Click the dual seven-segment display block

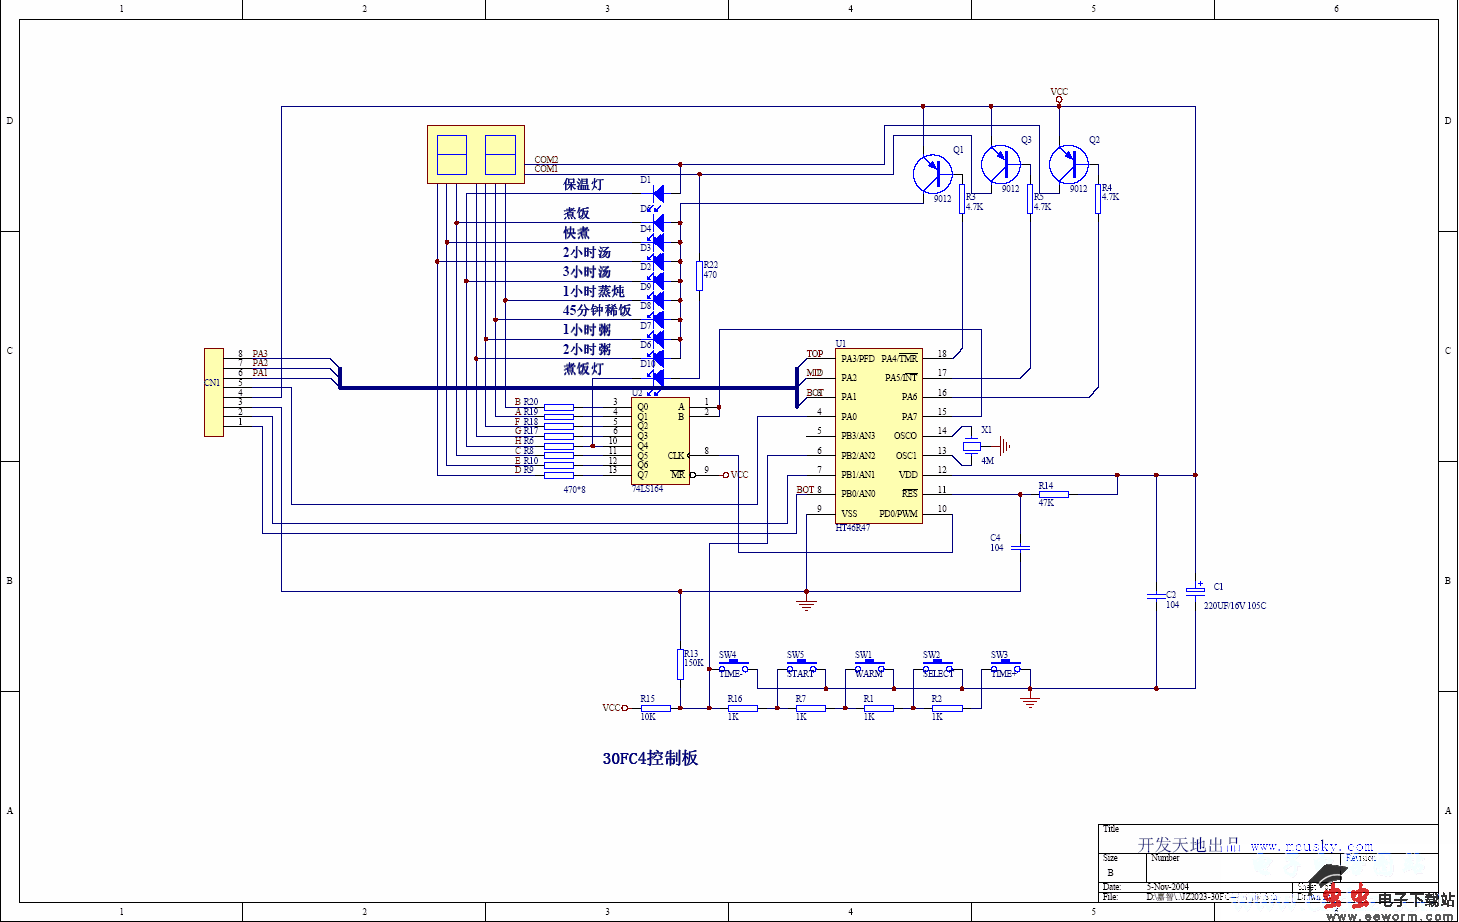pyautogui.click(x=476, y=154)
